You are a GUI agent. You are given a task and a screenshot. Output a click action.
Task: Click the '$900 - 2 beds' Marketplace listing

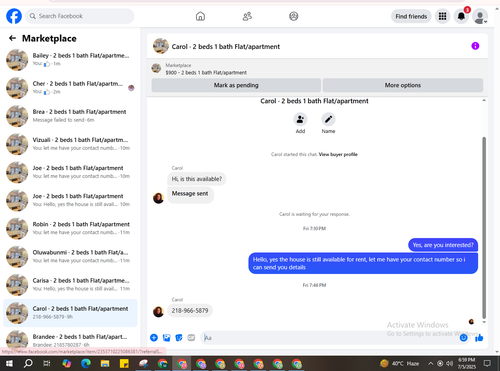[206, 72]
